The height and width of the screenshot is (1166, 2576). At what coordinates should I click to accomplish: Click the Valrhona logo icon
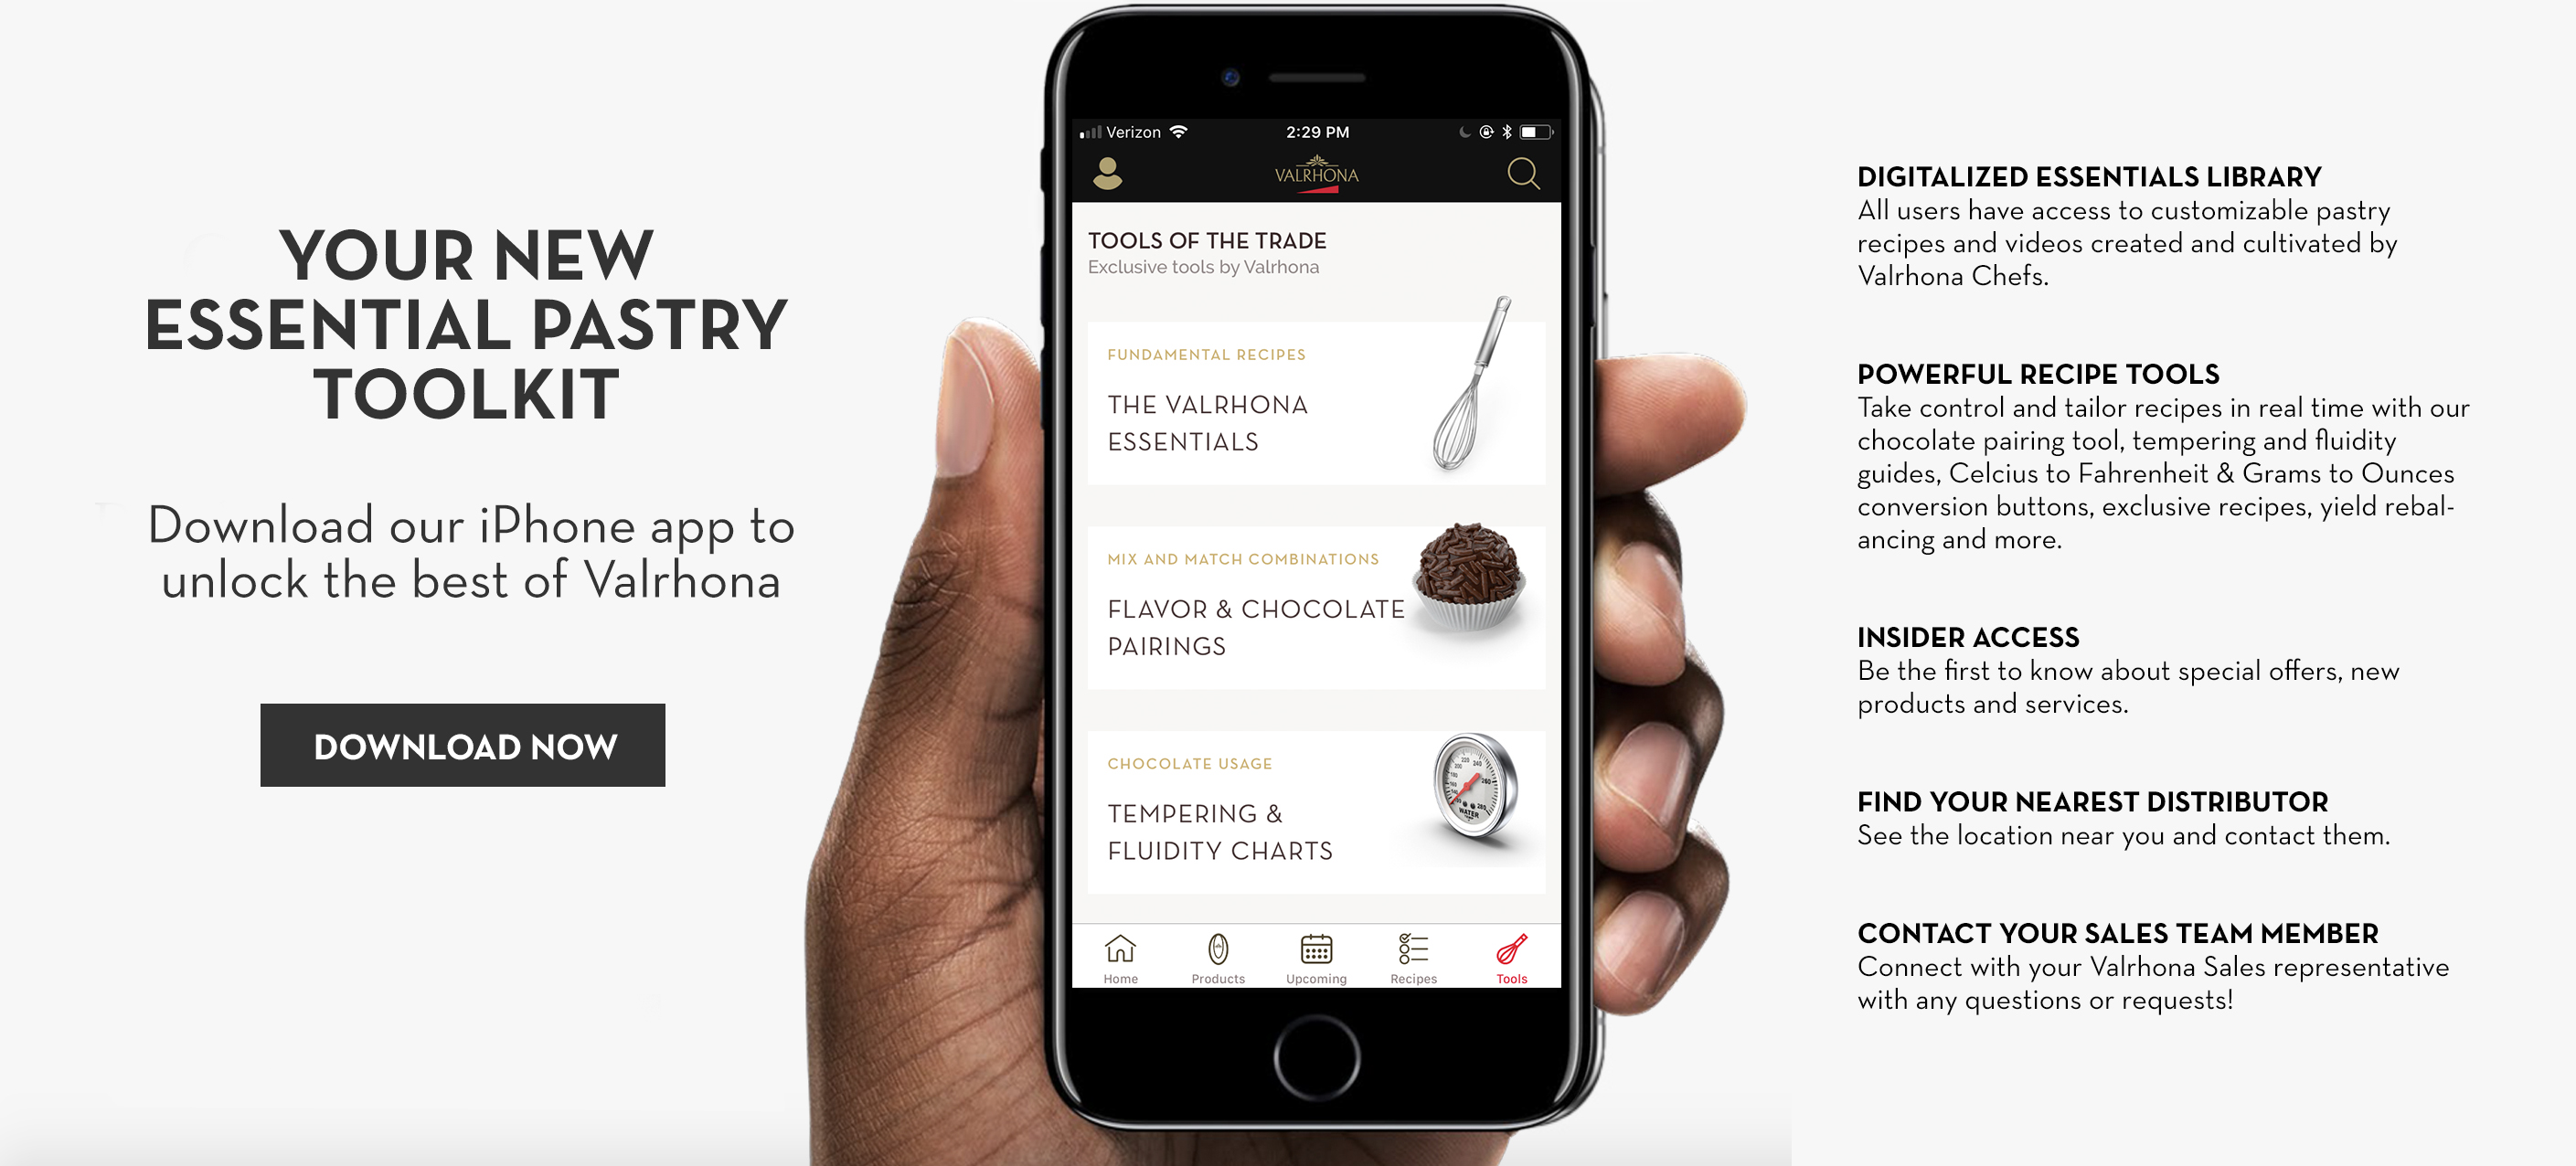(1321, 177)
